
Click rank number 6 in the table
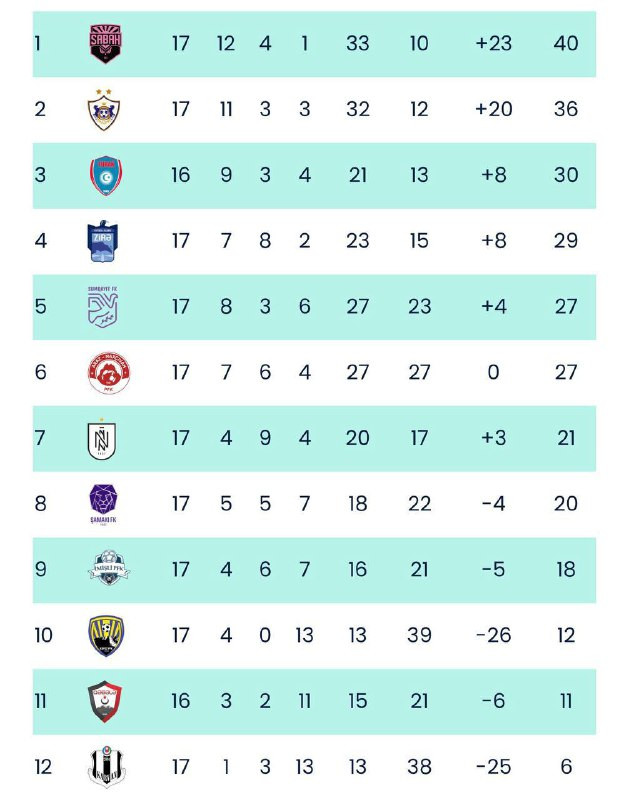41,372
